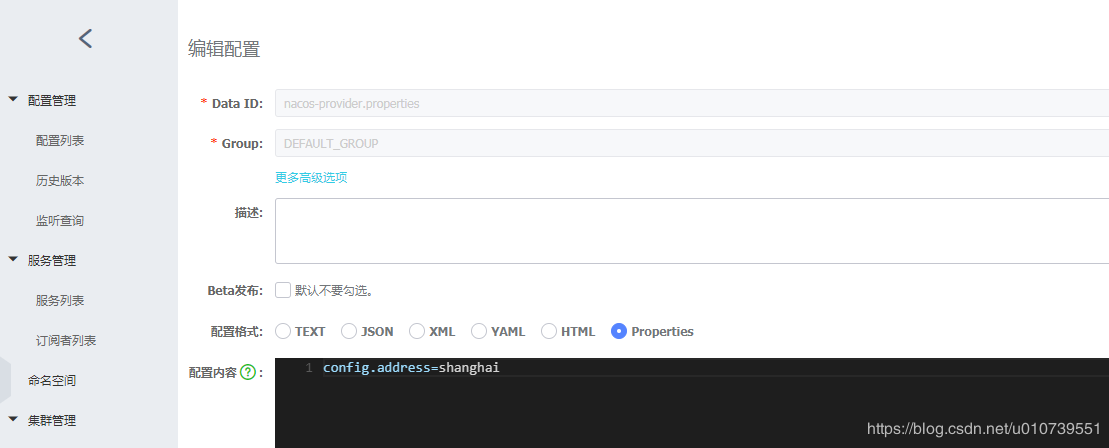This screenshot has width=1109, height=448.
Task: Open 服务列表 in the sidebar
Action: [60, 300]
